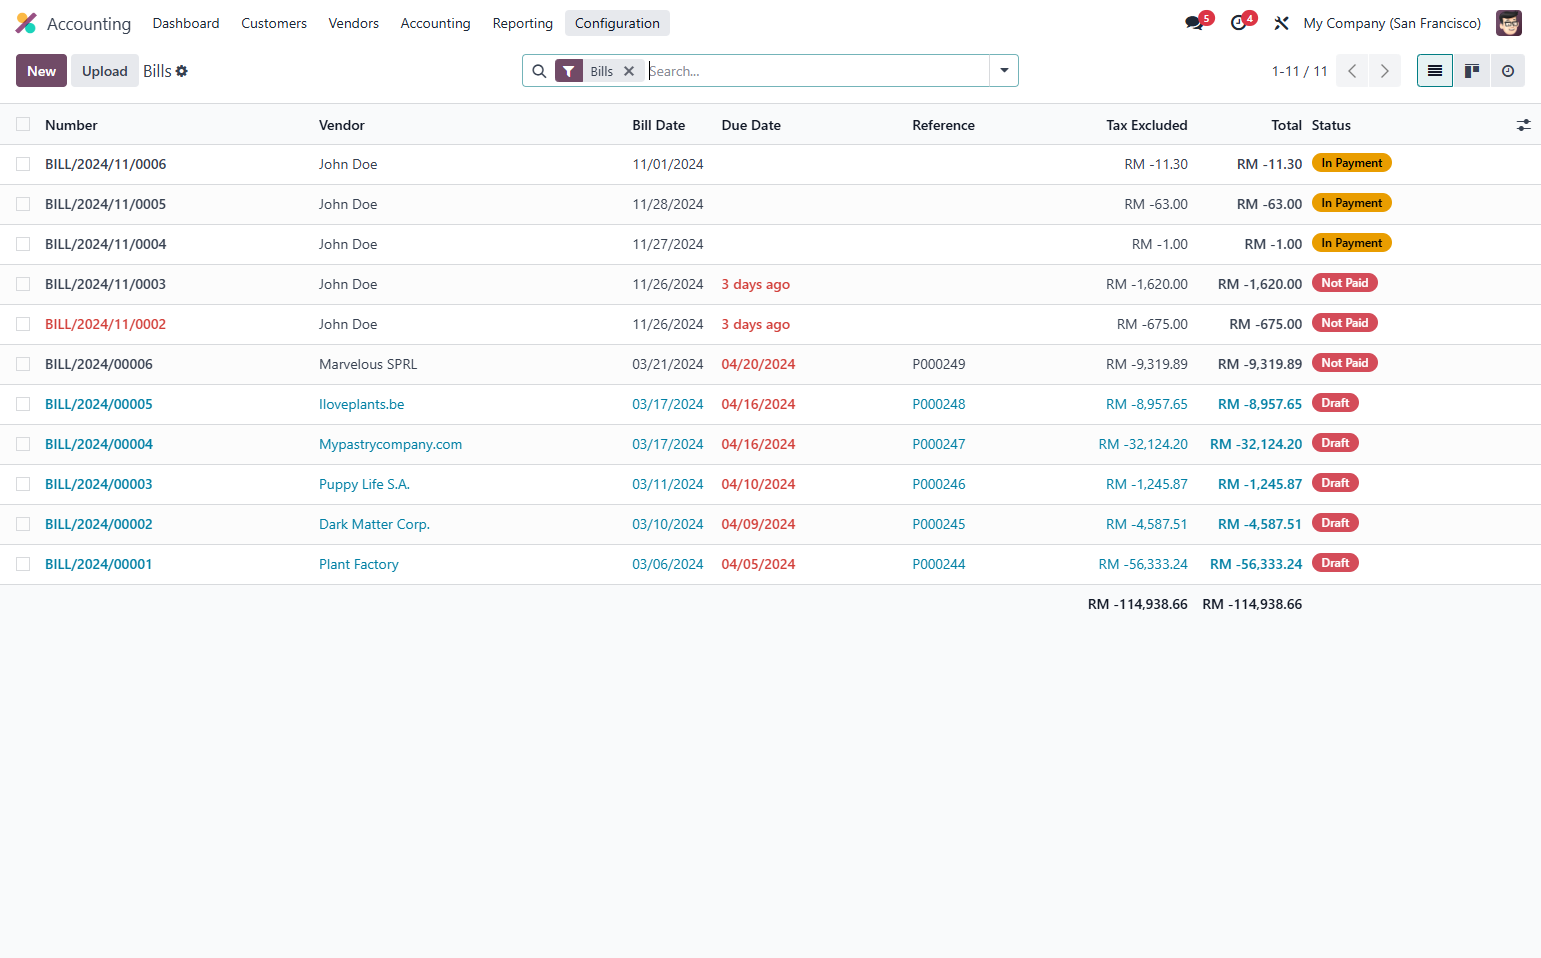1541x958 pixels.
Task: Select checkbox for BILL/2024/00005
Action: point(23,404)
